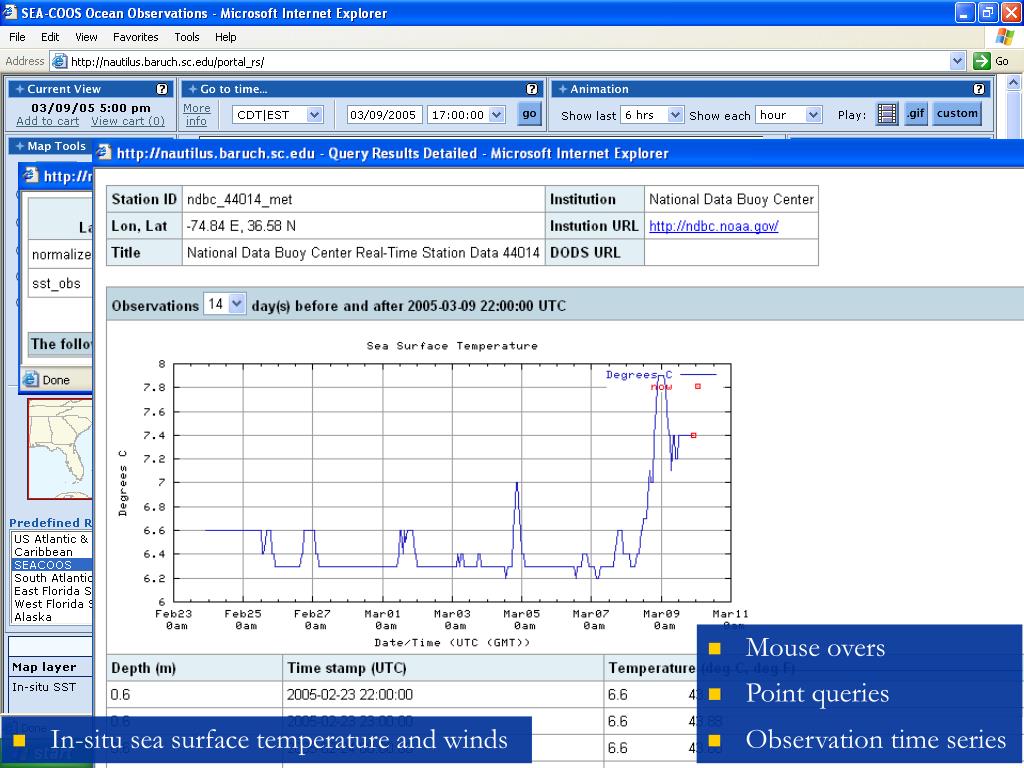Select SEACOOS in predefined regions list
The image size is (1024, 768).
(53, 565)
